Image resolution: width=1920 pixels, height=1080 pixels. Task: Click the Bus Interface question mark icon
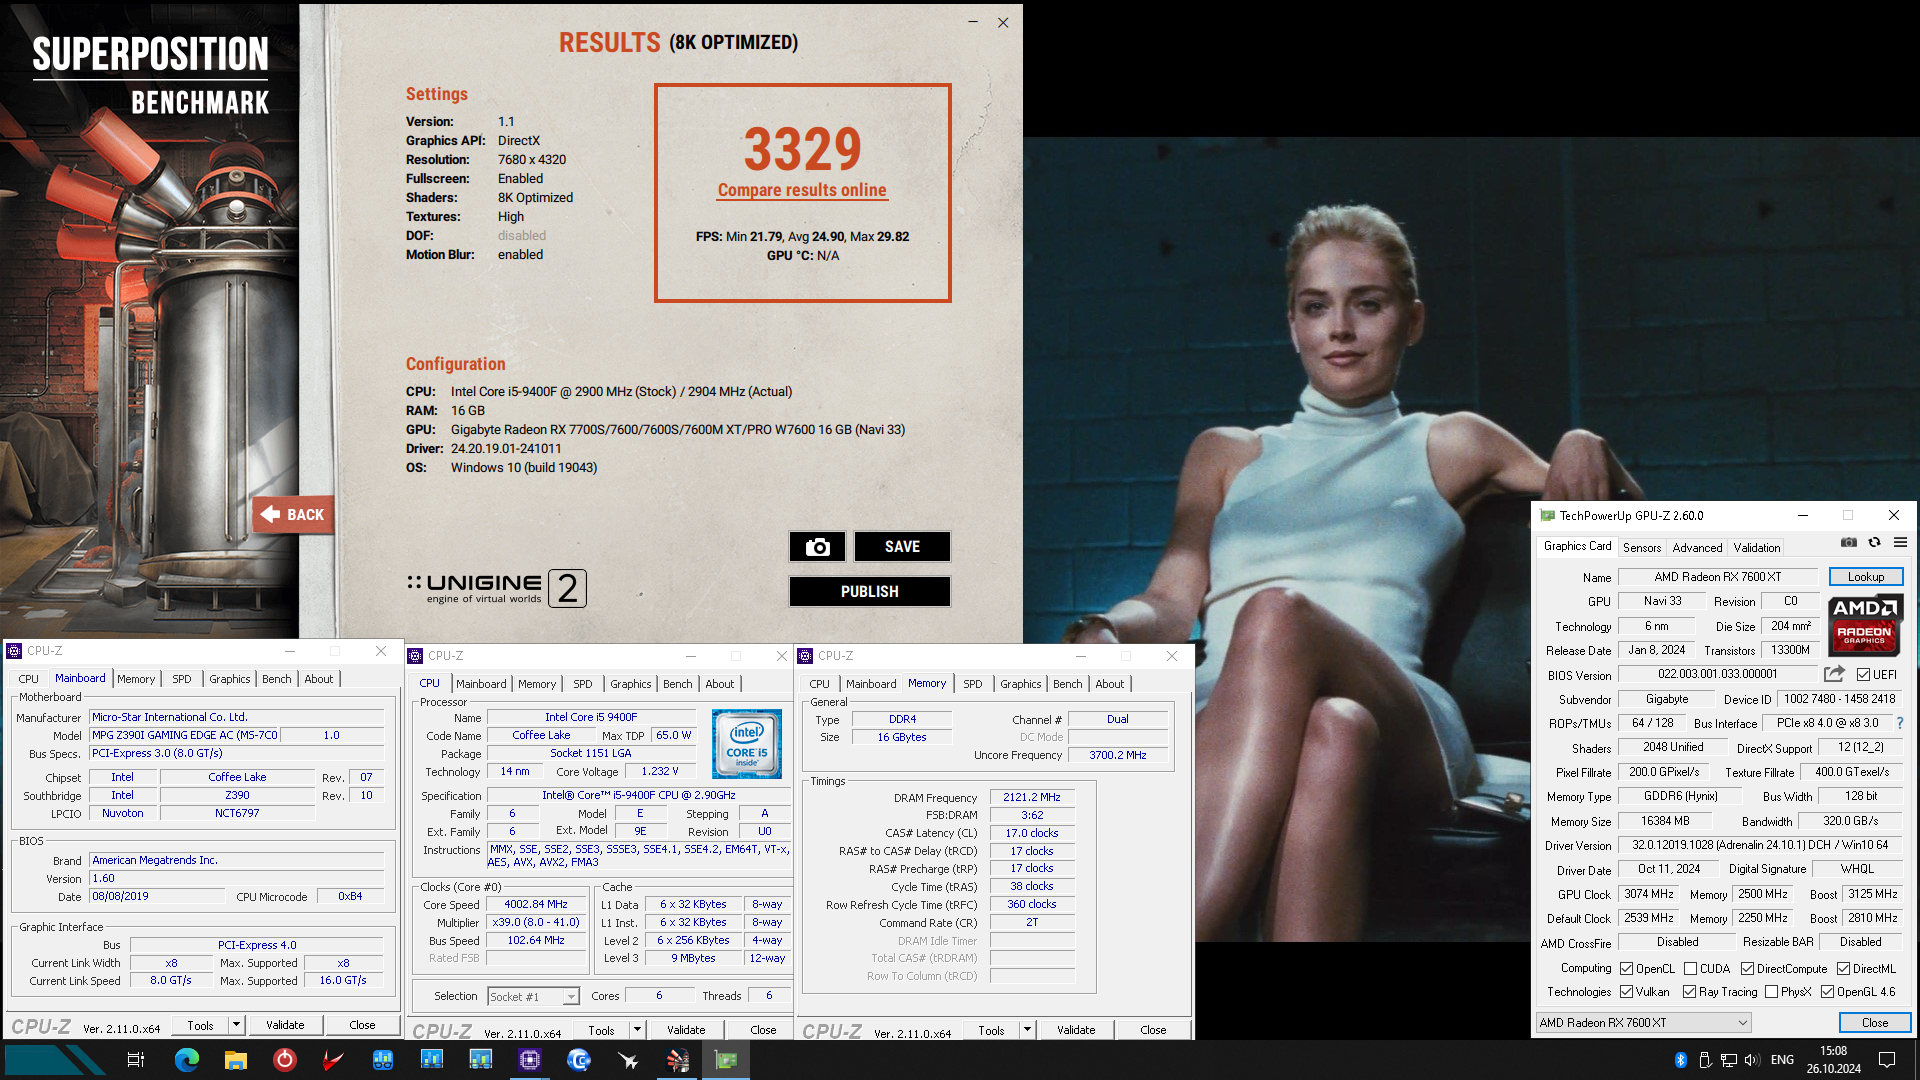click(x=1900, y=723)
